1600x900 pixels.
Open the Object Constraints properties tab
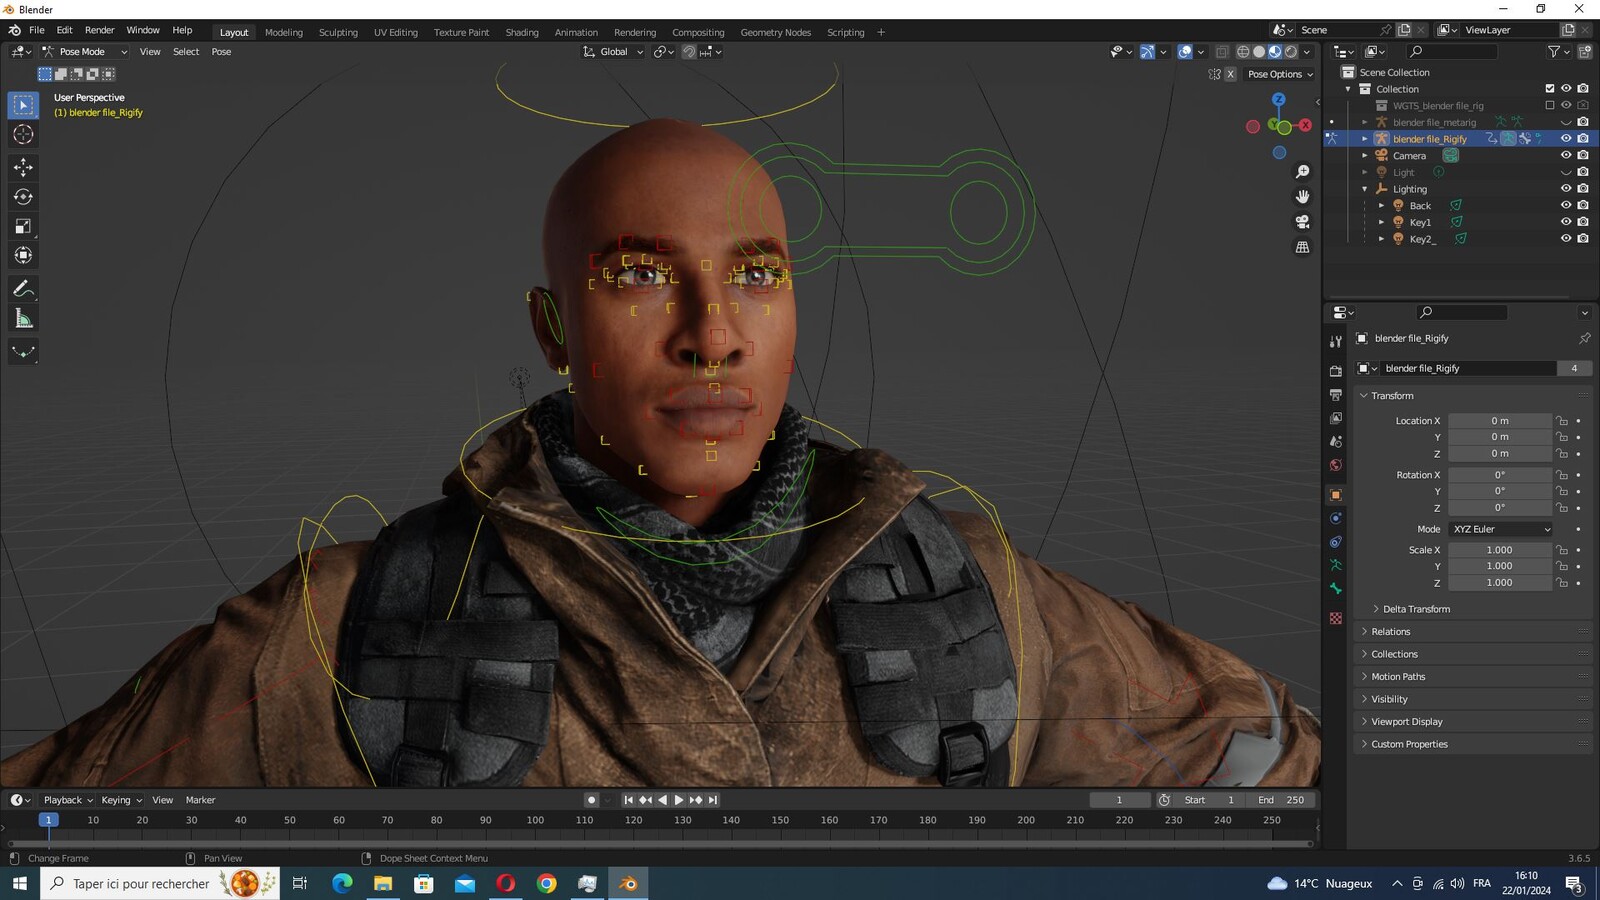1336,542
